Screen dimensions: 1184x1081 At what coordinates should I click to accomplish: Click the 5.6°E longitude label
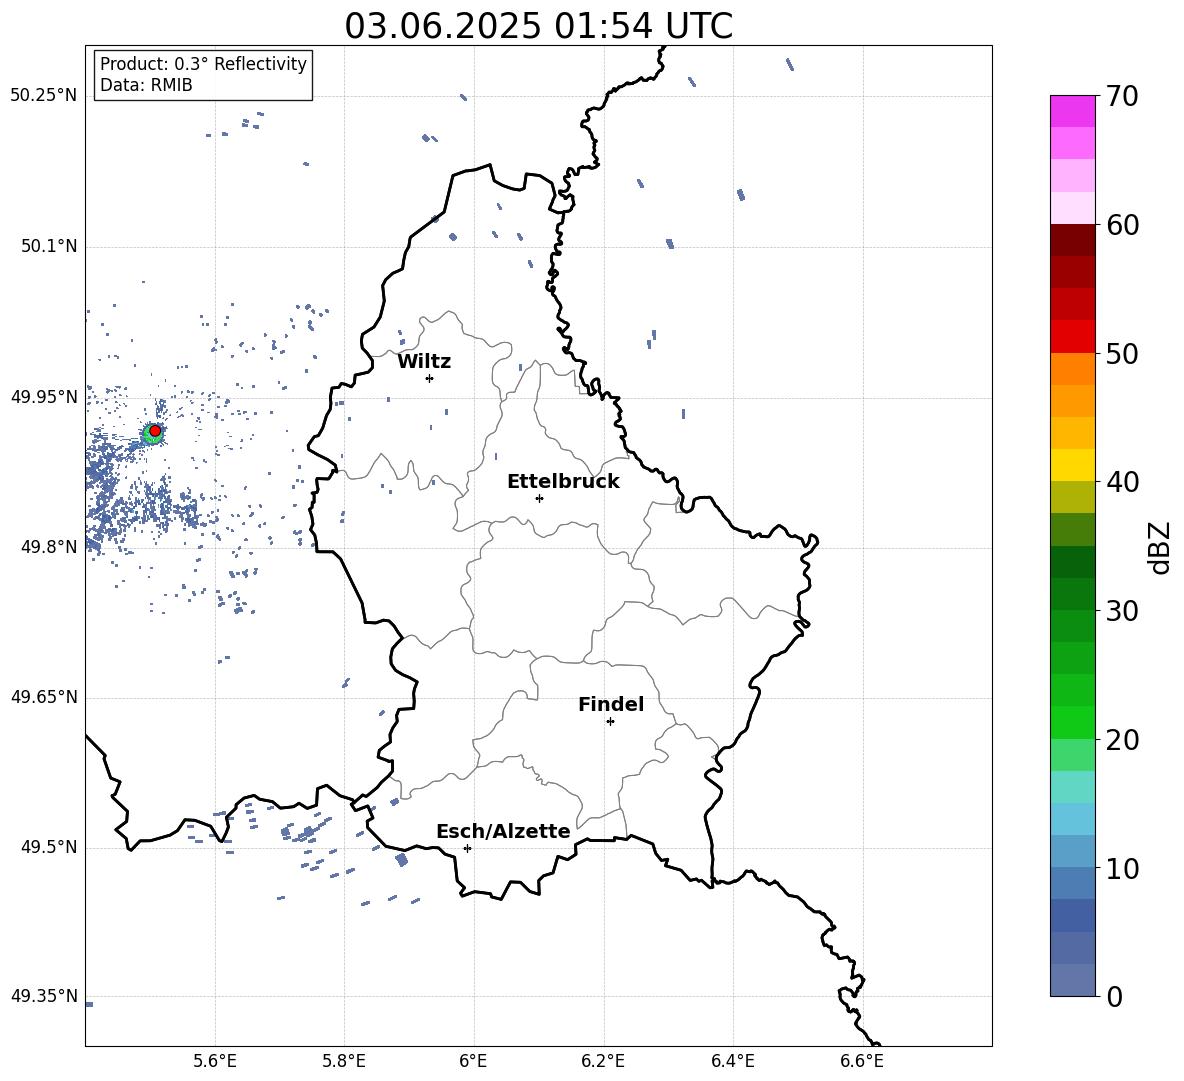pyautogui.click(x=215, y=1062)
